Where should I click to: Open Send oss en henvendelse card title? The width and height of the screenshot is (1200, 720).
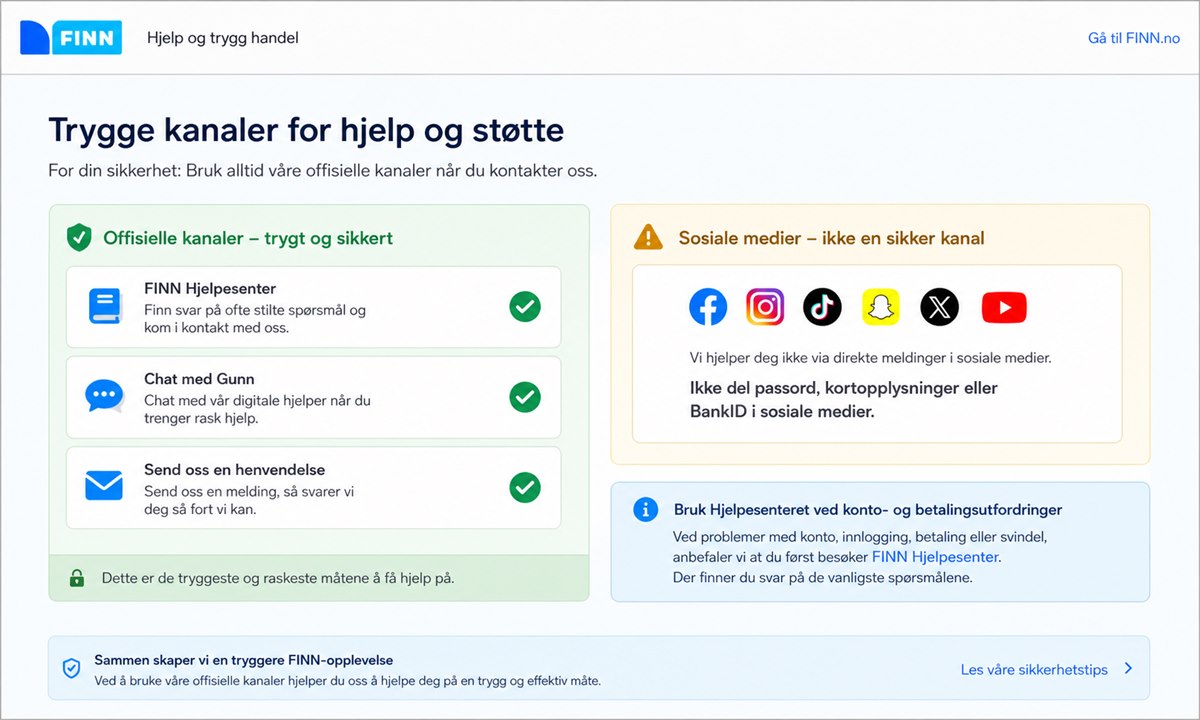pyautogui.click(x=234, y=470)
